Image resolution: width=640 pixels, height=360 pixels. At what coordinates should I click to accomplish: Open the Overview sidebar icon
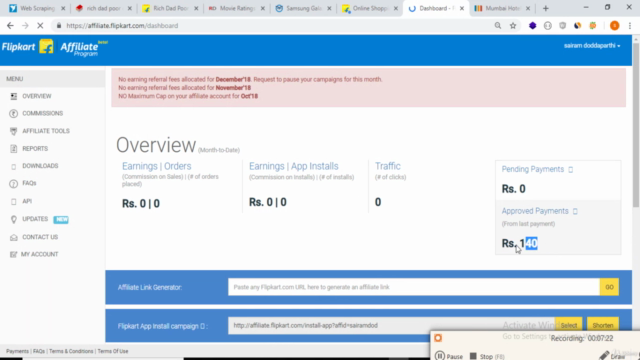13,96
